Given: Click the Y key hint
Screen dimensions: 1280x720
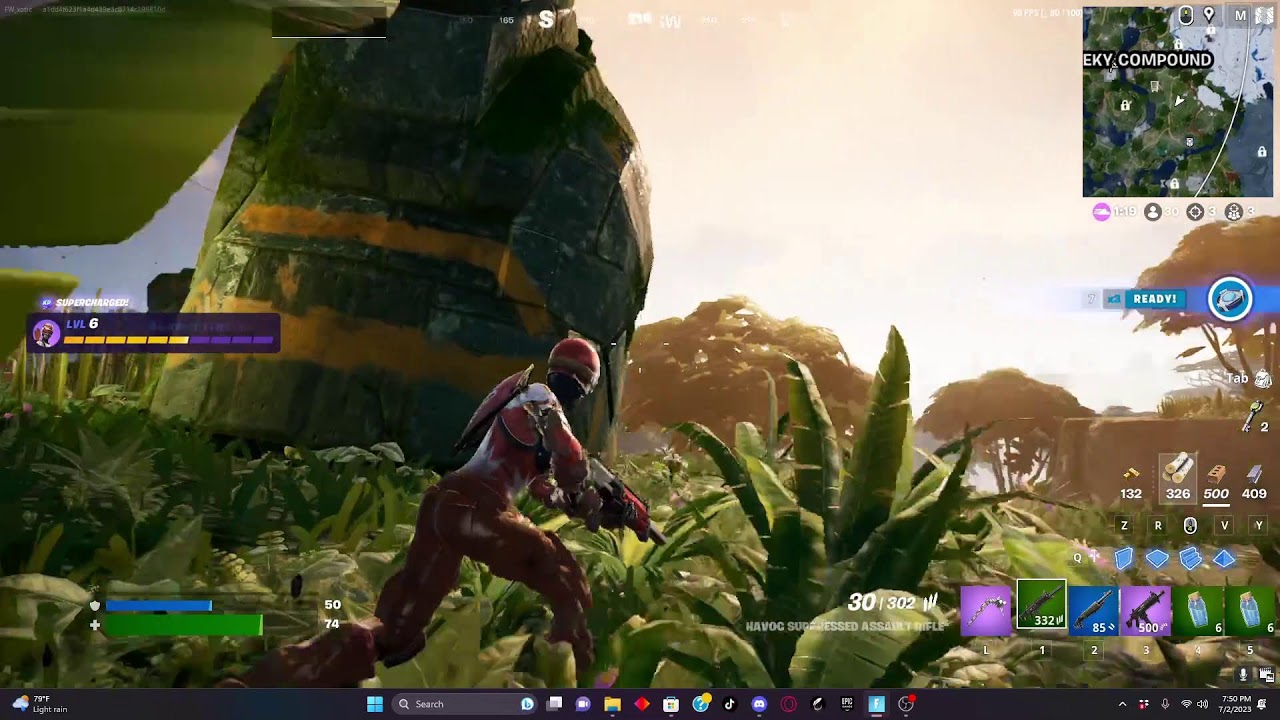Looking at the screenshot, I should 1258,525.
